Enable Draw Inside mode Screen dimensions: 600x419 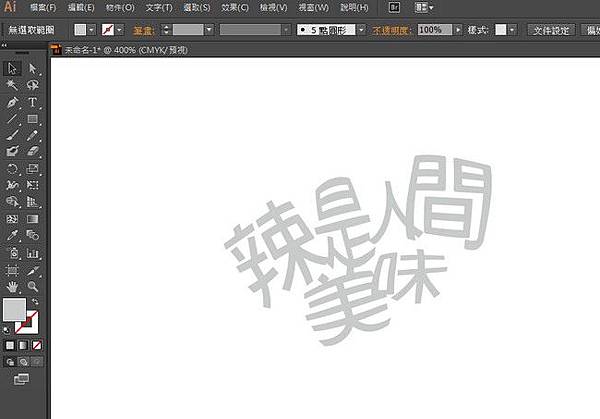pos(37,362)
